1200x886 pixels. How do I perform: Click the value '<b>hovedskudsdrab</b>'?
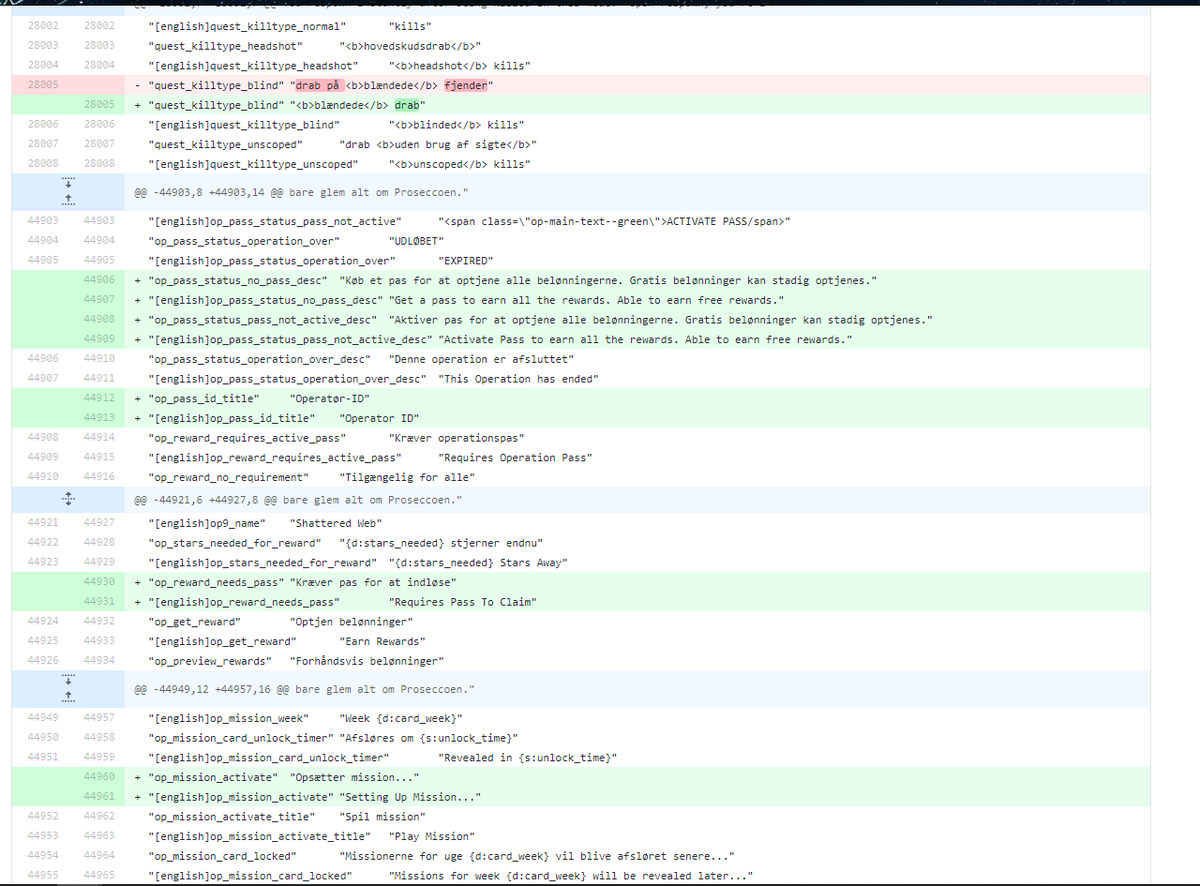[410, 46]
